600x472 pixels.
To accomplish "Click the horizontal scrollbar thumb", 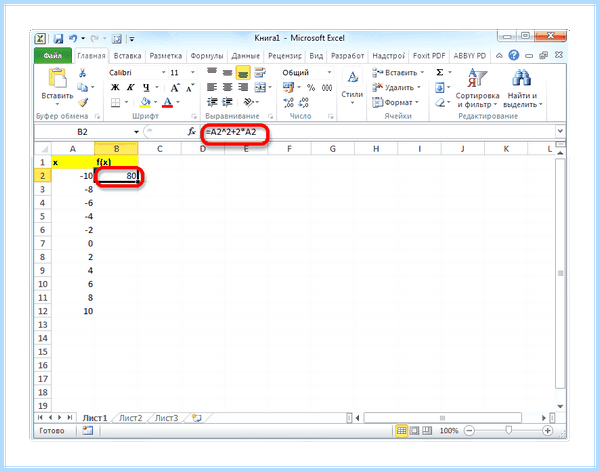I will [442, 418].
